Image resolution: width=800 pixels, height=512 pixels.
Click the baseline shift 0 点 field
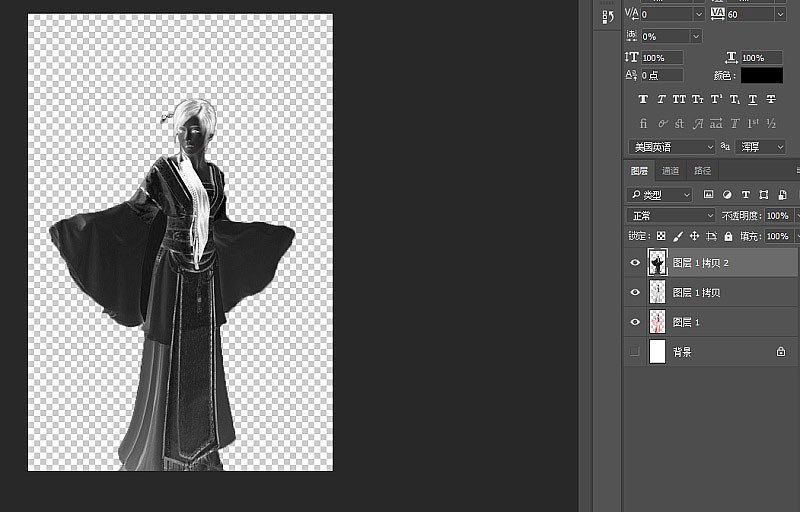tap(662, 75)
